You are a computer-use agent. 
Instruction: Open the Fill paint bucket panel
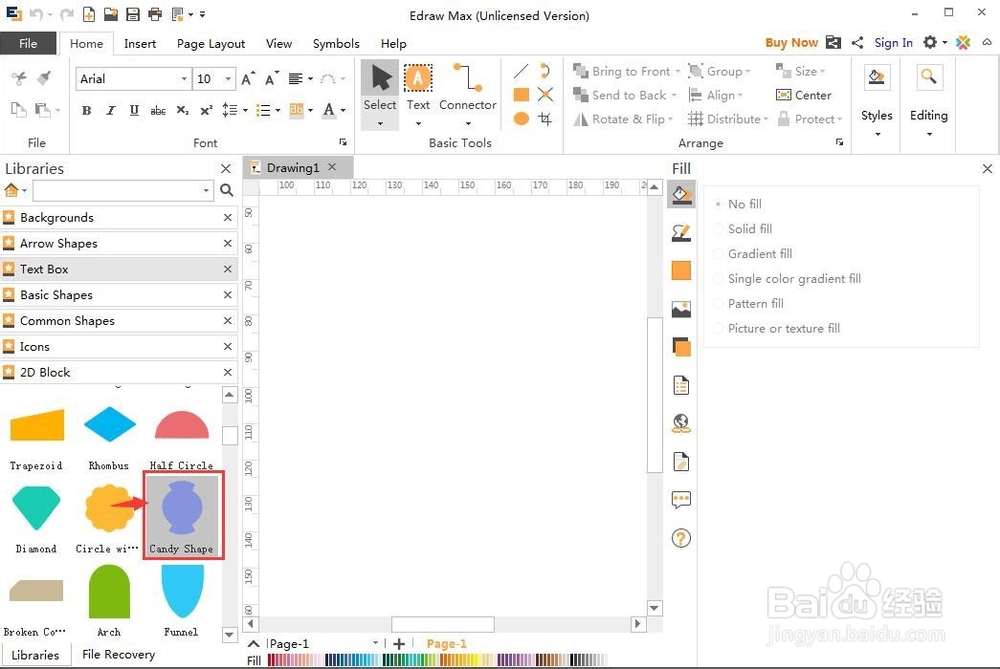click(x=681, y=195)
